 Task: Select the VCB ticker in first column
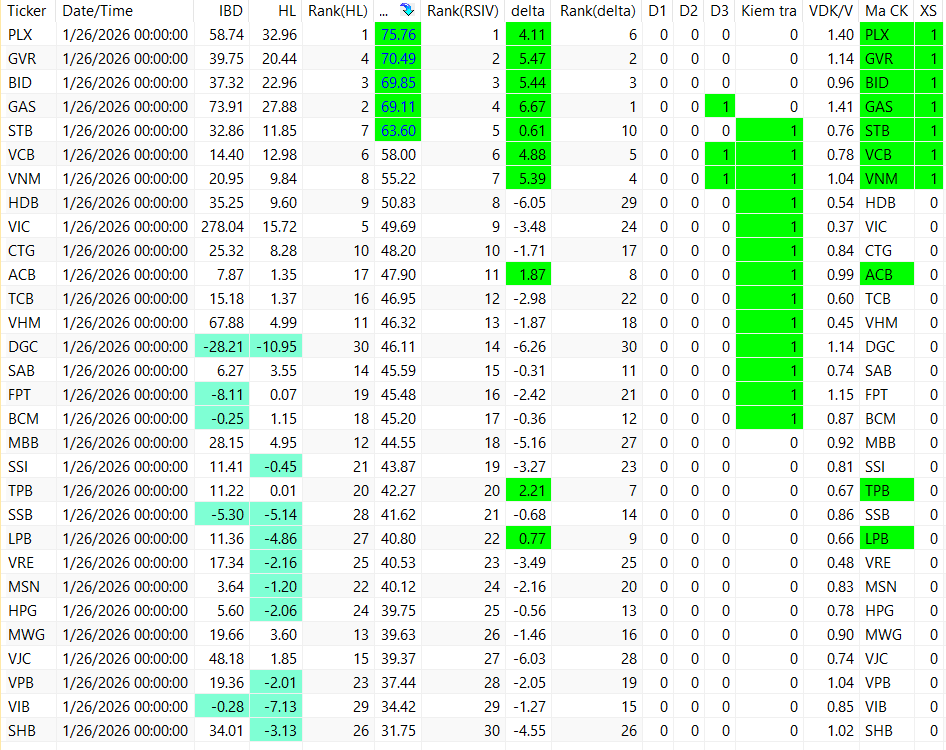(21, 155)
